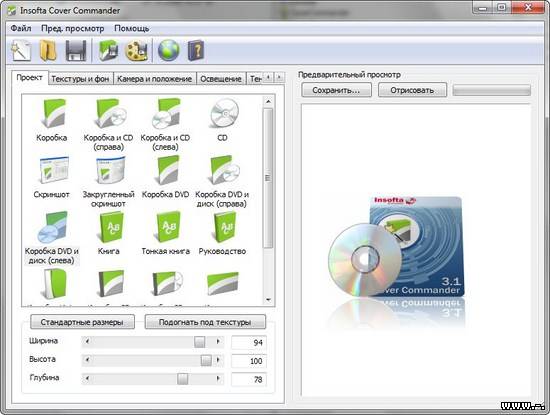Click the Сохранить... button
The width and height of the screenshot is (550, 415).
[336, 90]
